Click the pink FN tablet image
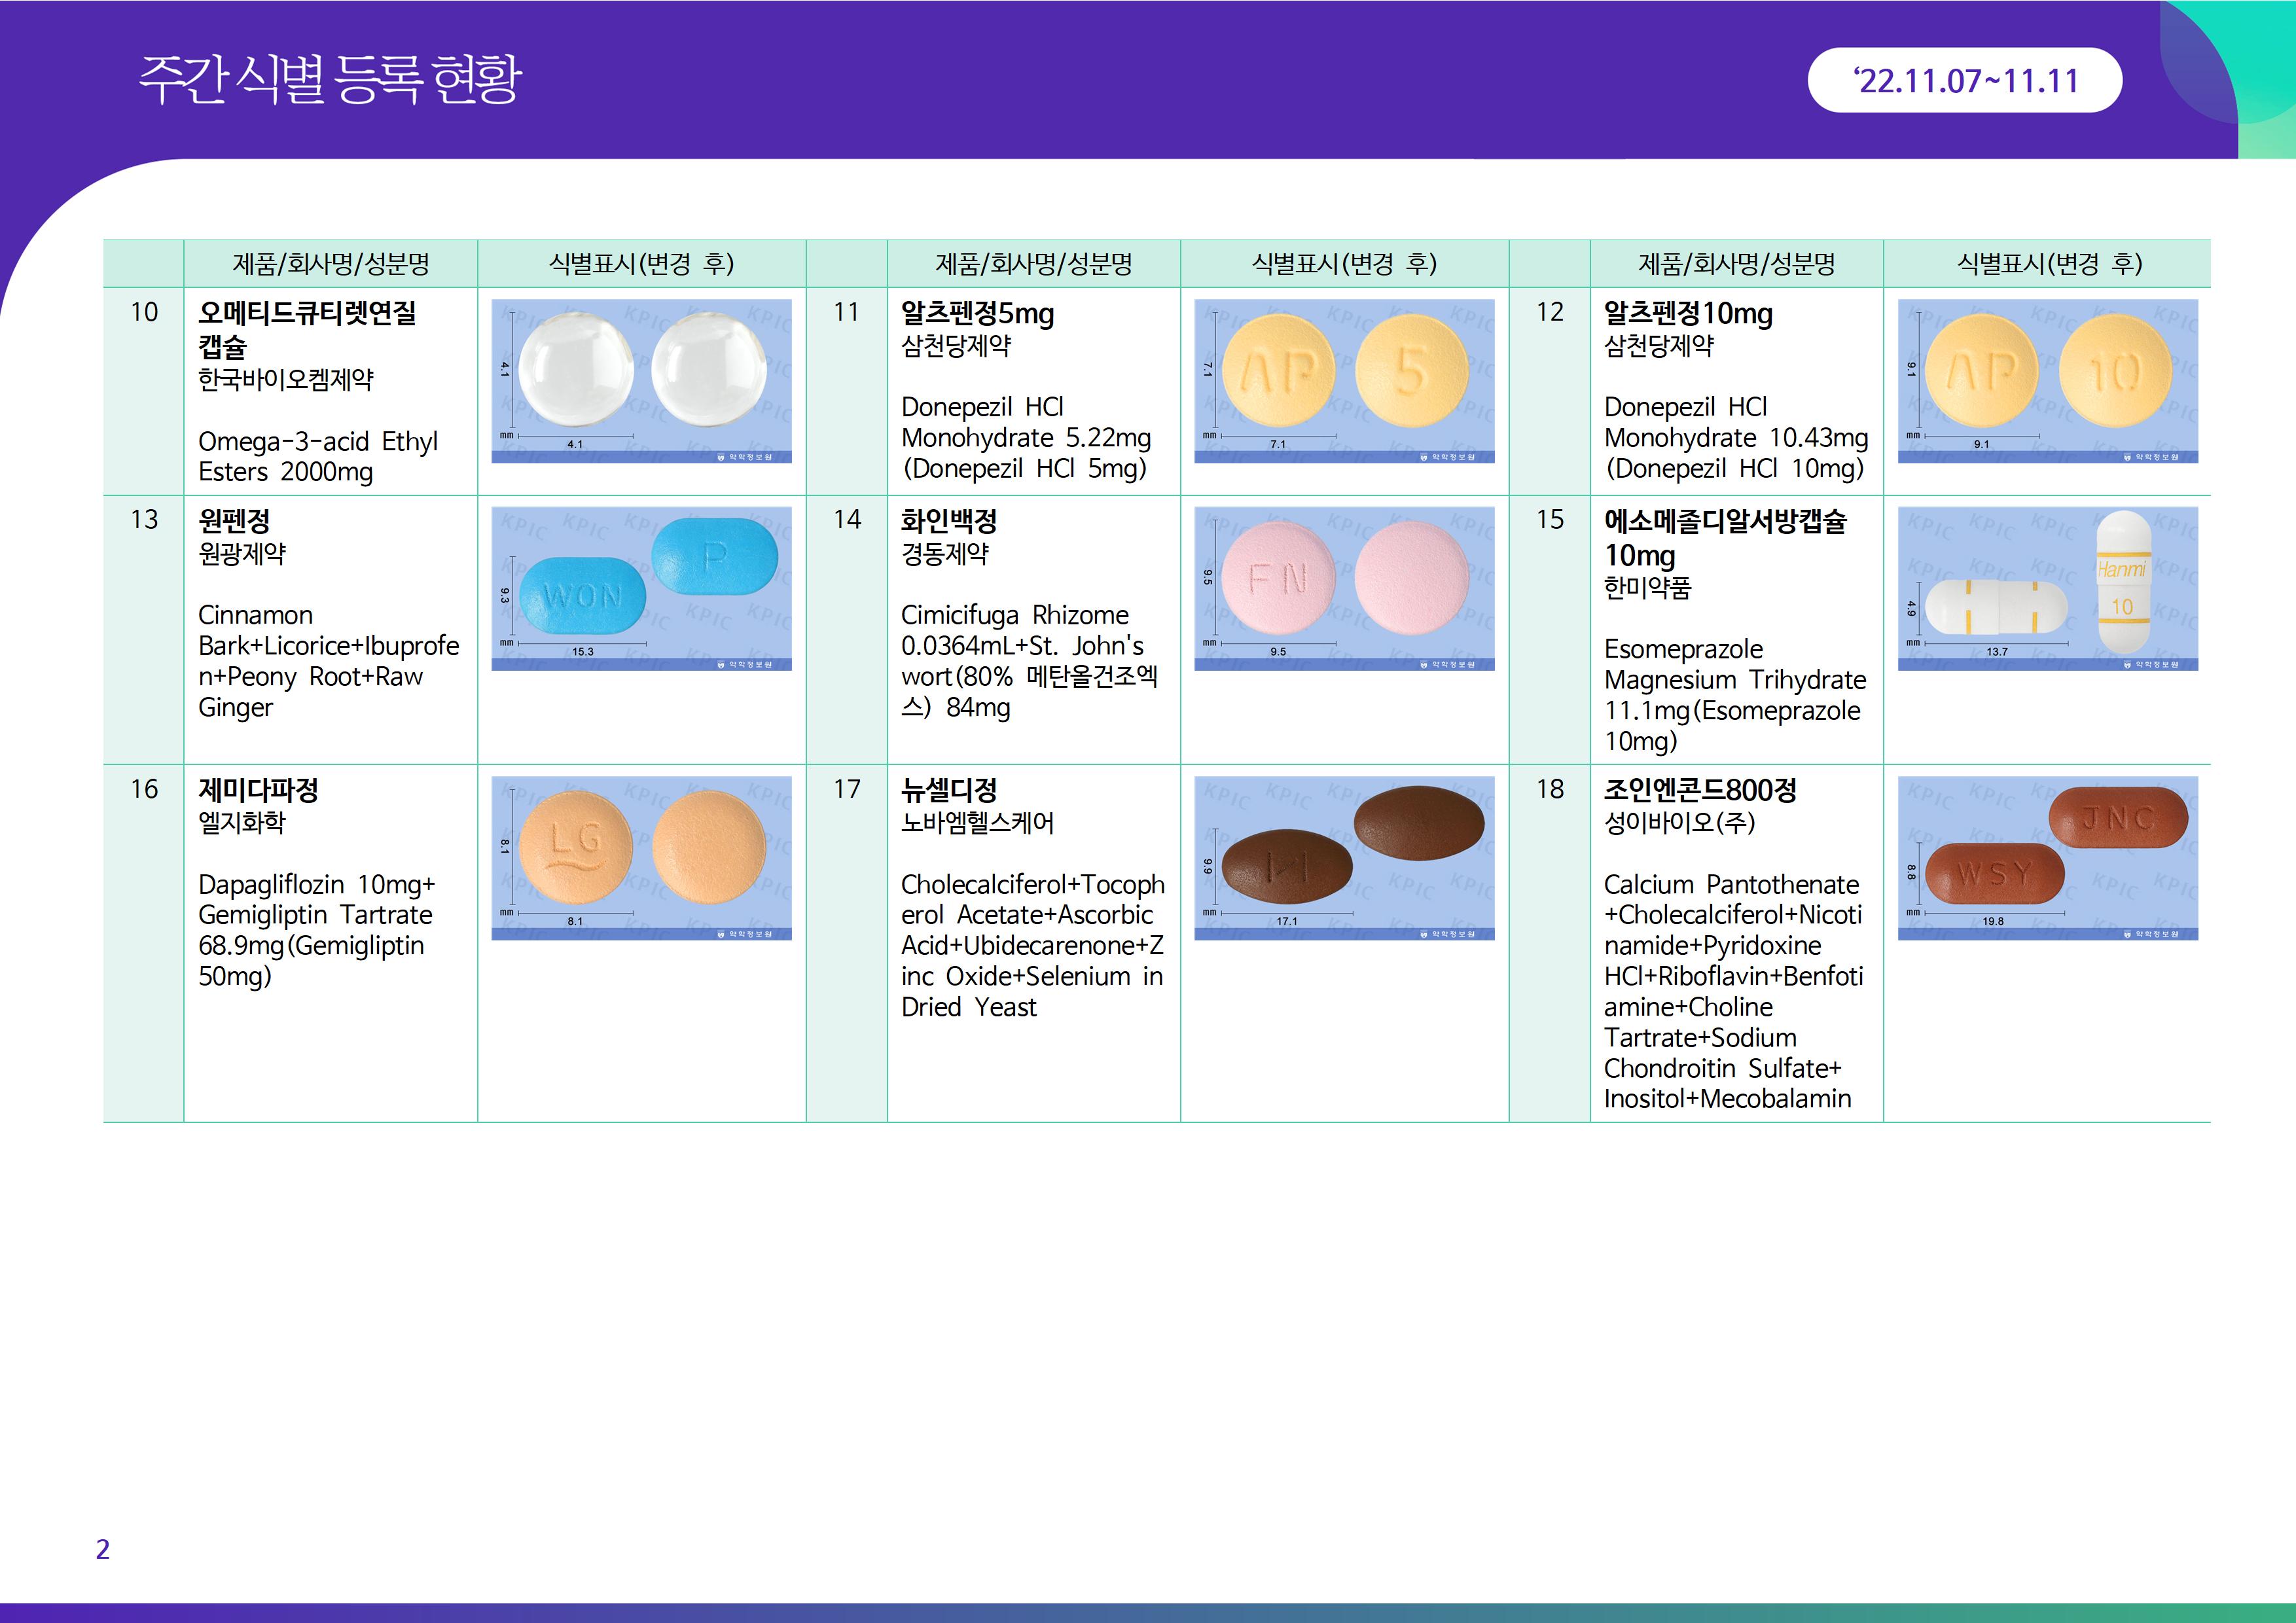 click(x=1344, y=588)
